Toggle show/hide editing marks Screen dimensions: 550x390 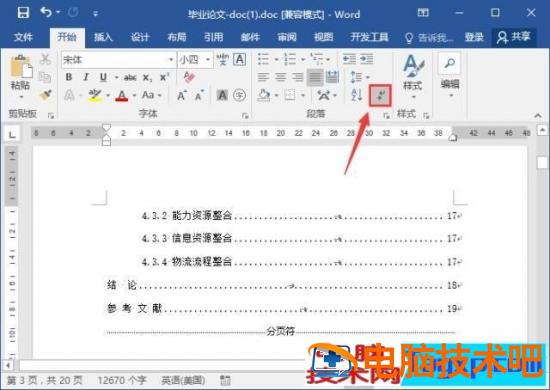pos(380,95)
